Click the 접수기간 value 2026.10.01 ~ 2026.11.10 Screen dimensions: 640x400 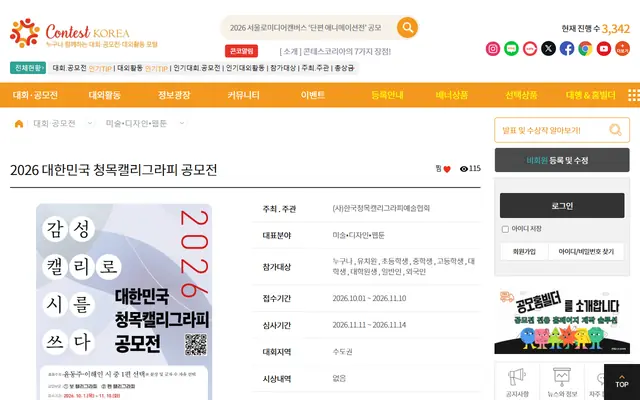pyautogui.click(x=369, y=298)
